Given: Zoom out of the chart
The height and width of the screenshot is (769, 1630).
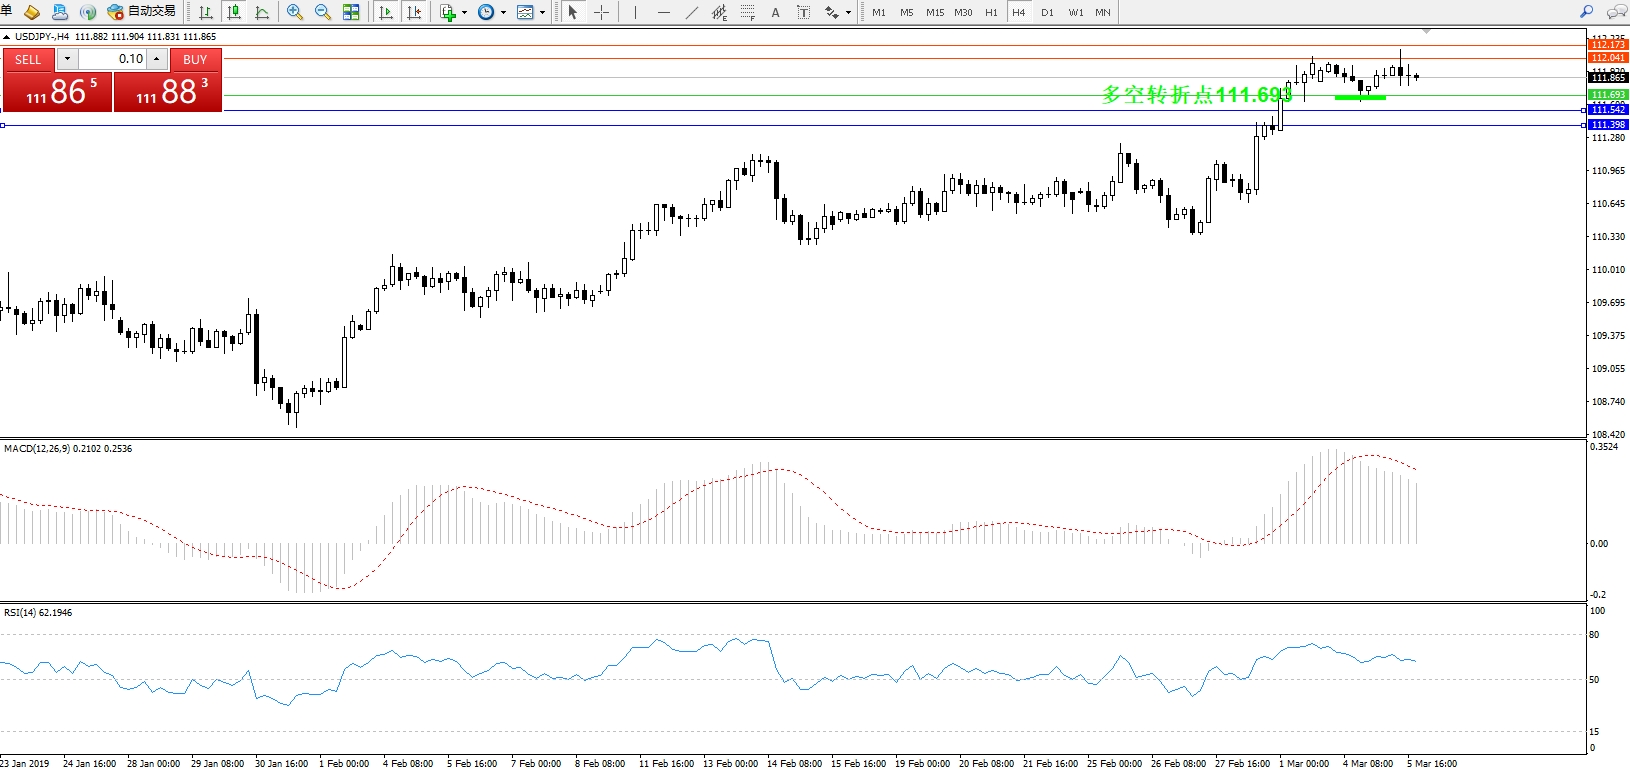Looking at the screenshot, I should click(x=323, y=12).
